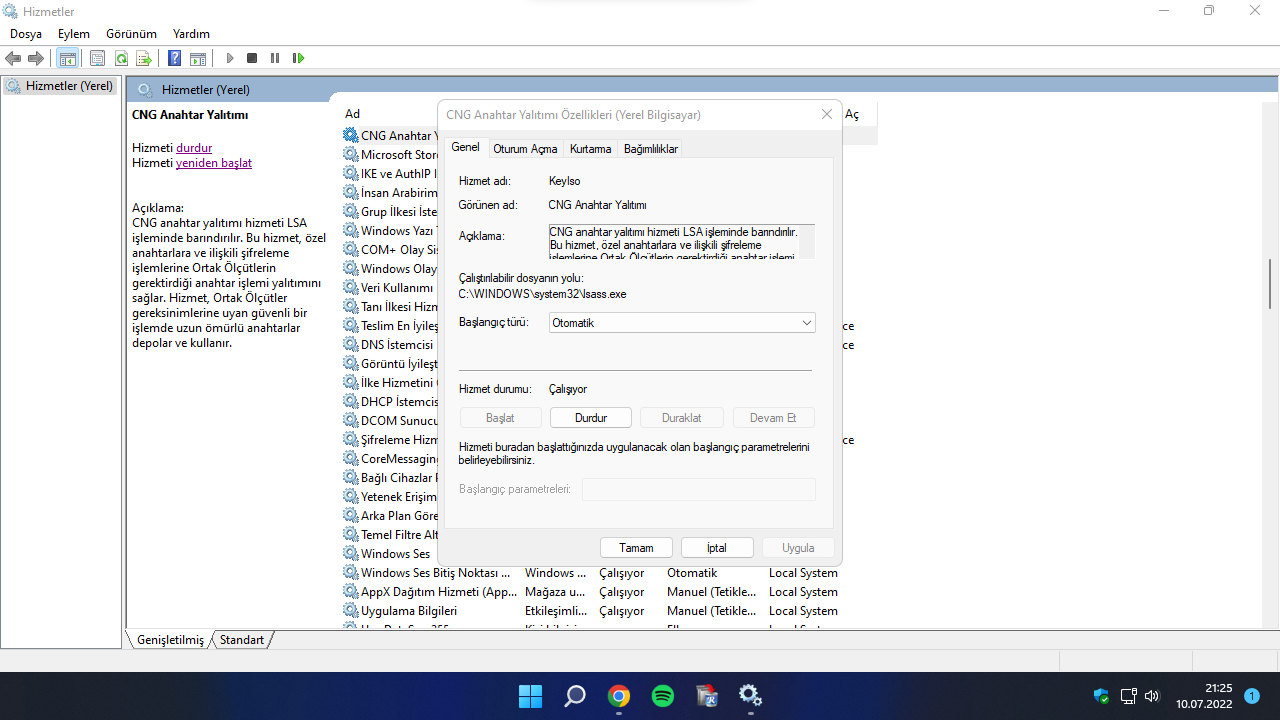Screen dimensions: 1280x720
Task: Open the Yardım menu
Action: [x=191, y=34]
